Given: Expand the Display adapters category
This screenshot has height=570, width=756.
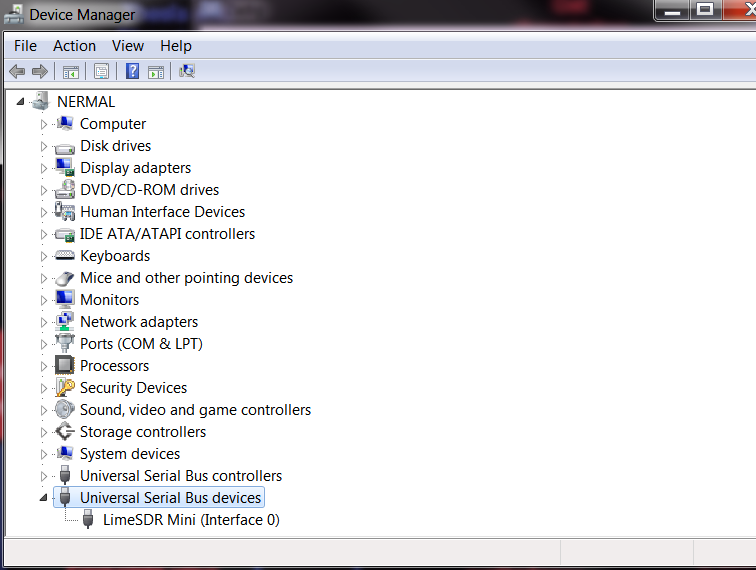Looking at the screenshot, I should click(x=43, y=168).
